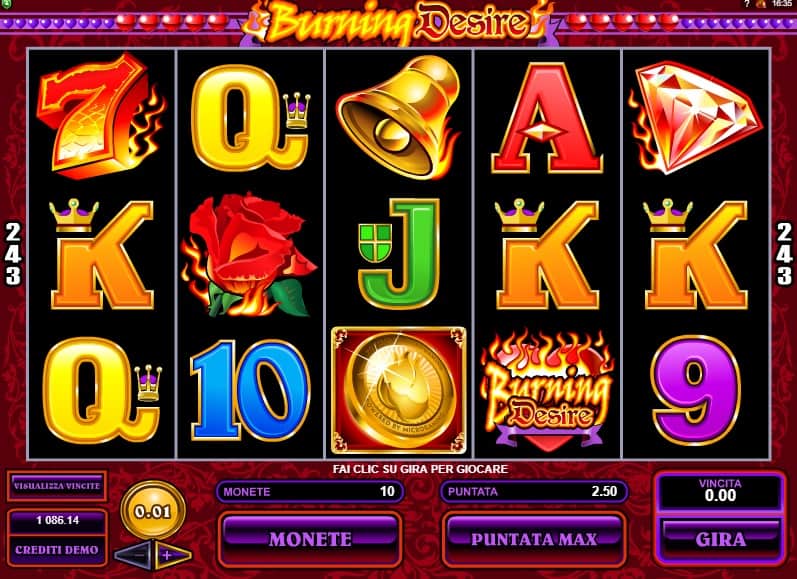
Task: Select the purple 9 symbol
Action: [695, 390]
